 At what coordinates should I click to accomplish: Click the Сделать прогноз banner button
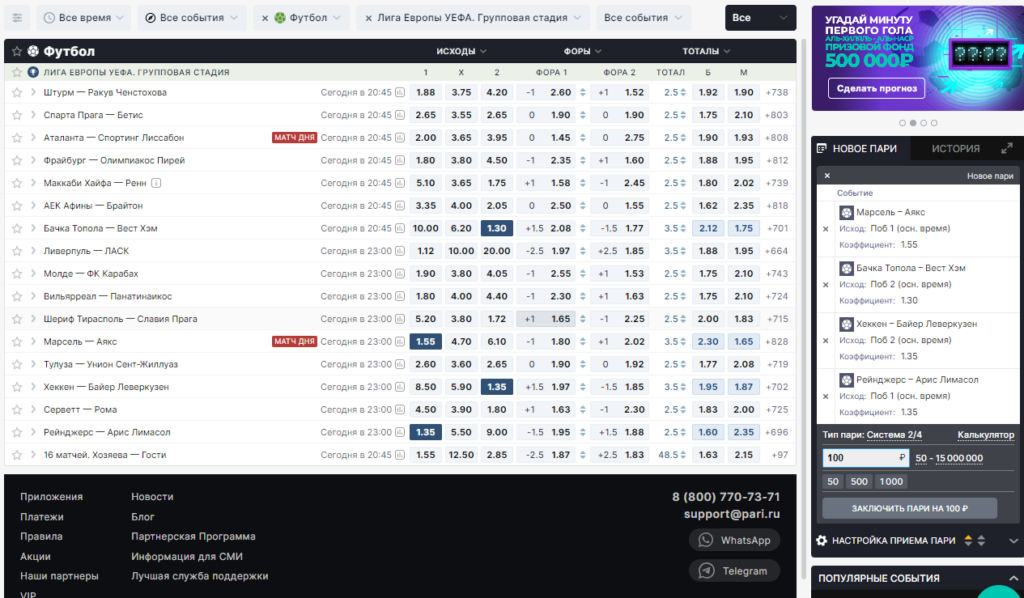click(x=876, y=88)
